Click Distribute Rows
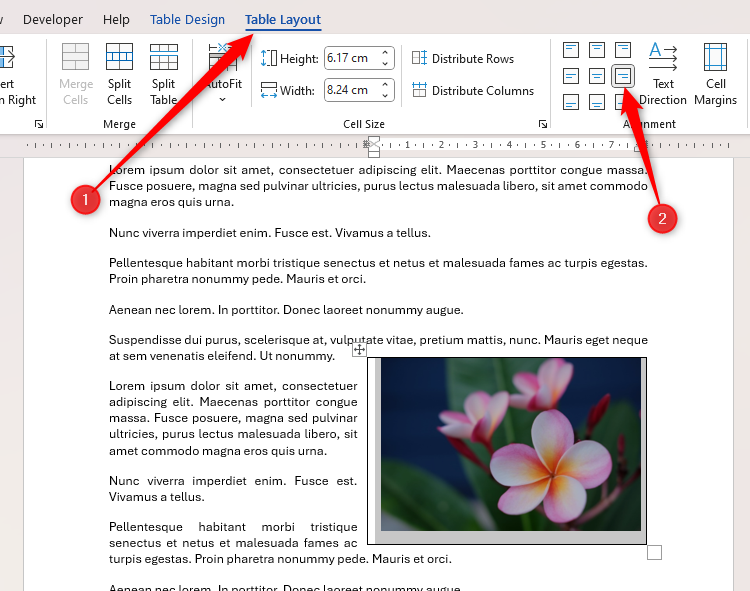Screen dimensions: 750x591 [462, 59]
